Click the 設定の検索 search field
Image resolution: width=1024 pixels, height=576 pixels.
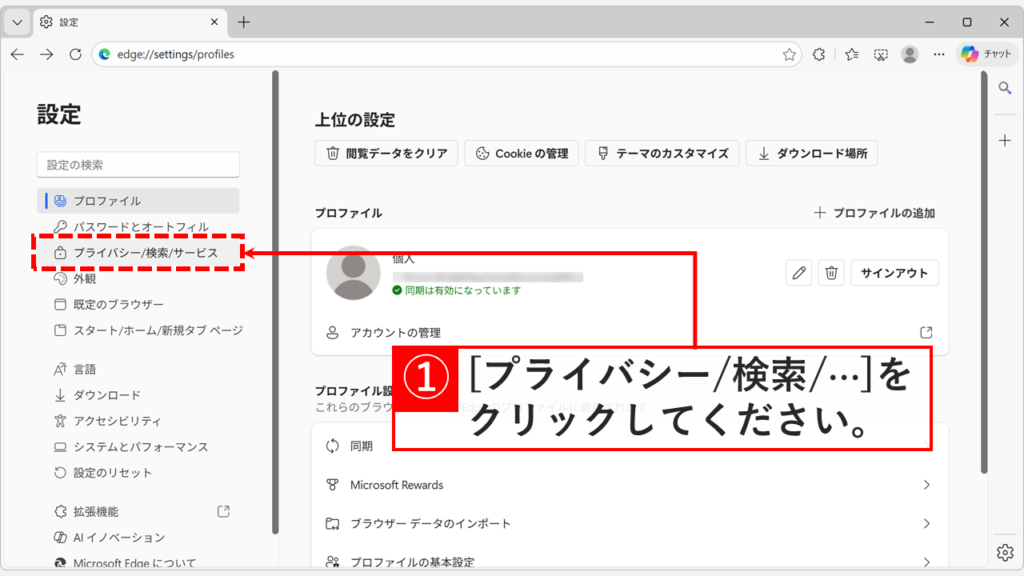coord(137,164)
